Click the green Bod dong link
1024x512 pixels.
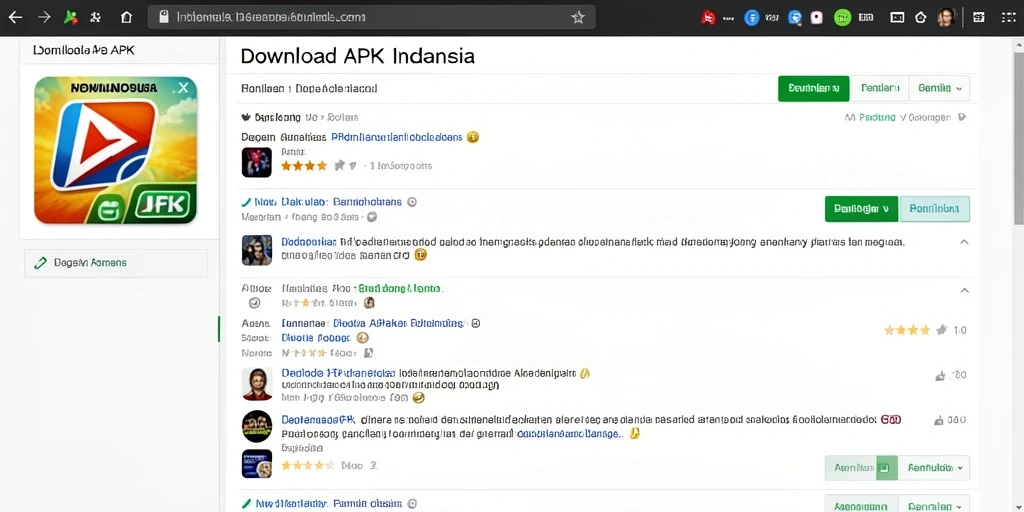[400, 287]
